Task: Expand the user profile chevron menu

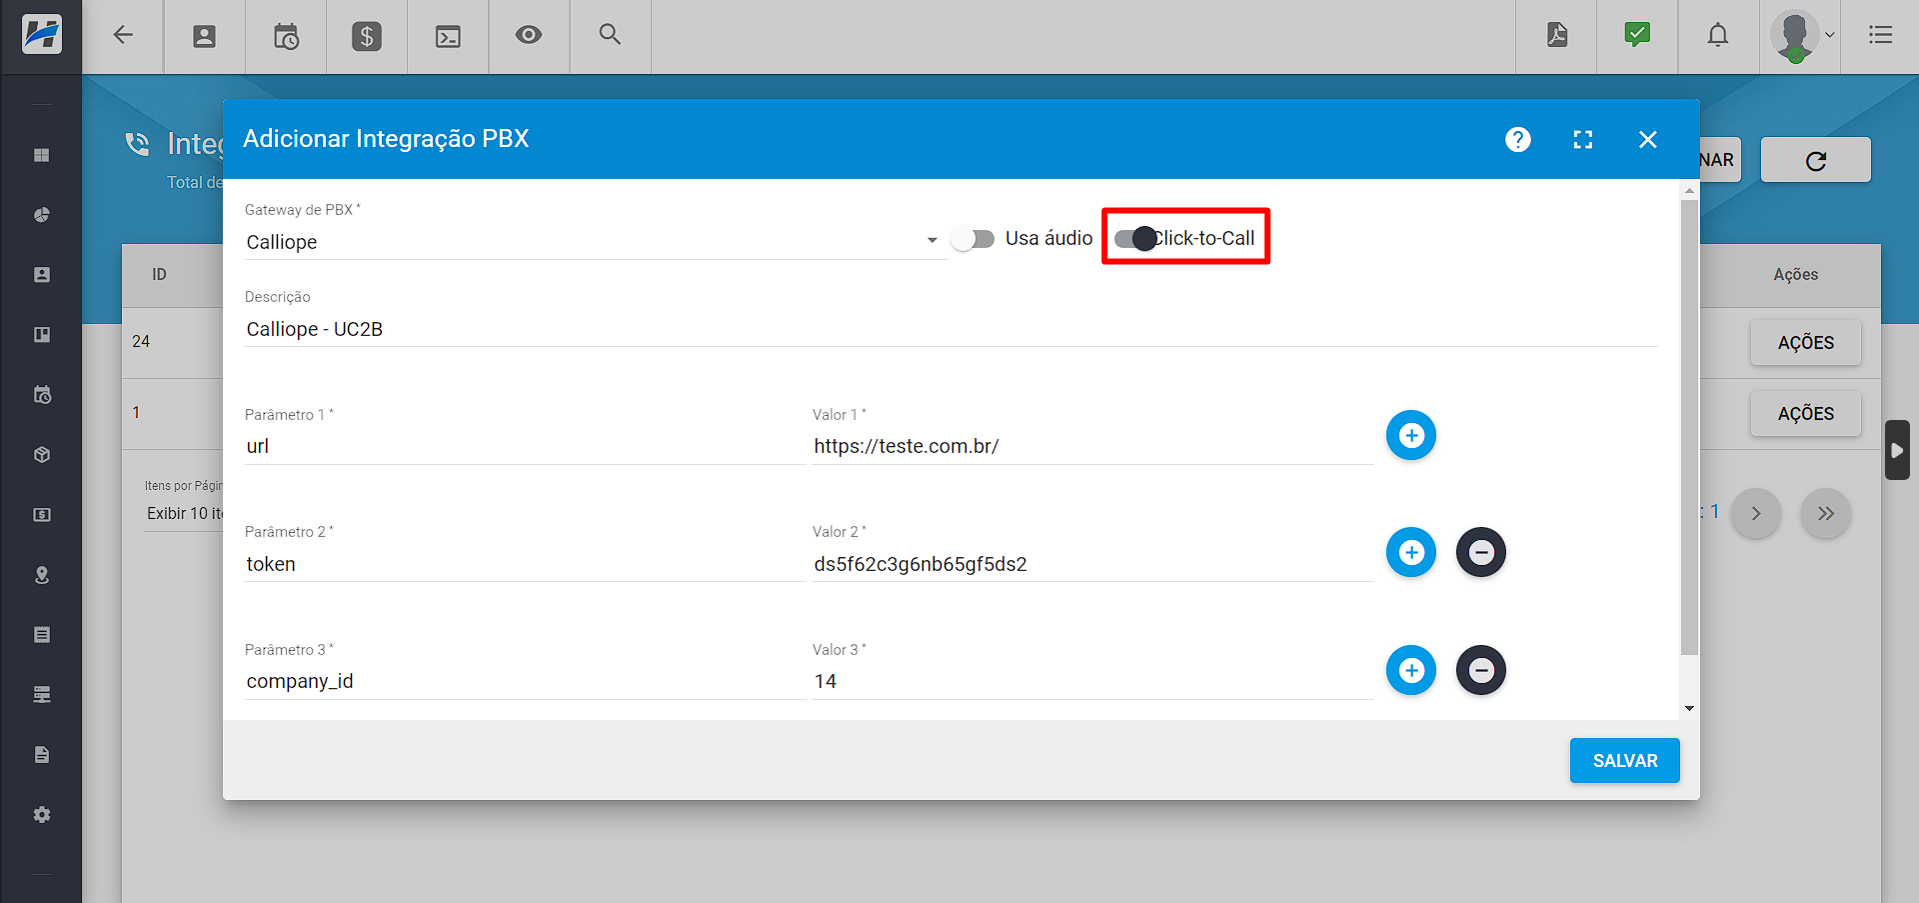Action: pyautogui.click(x=1832, y=34)
